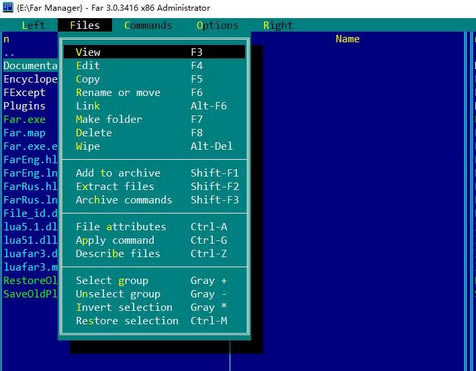
Task: Close the open Files menu header
Action: pos(85,25)
